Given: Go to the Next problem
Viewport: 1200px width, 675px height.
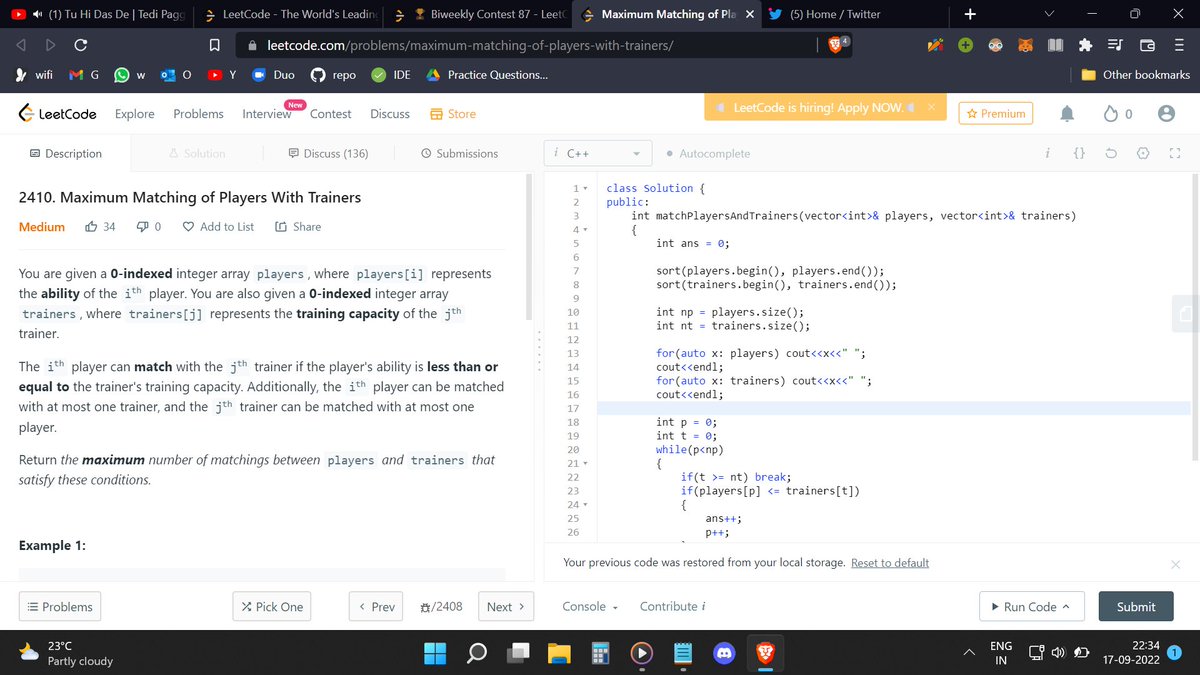Looking at the screenshot, I should [506, 607].
